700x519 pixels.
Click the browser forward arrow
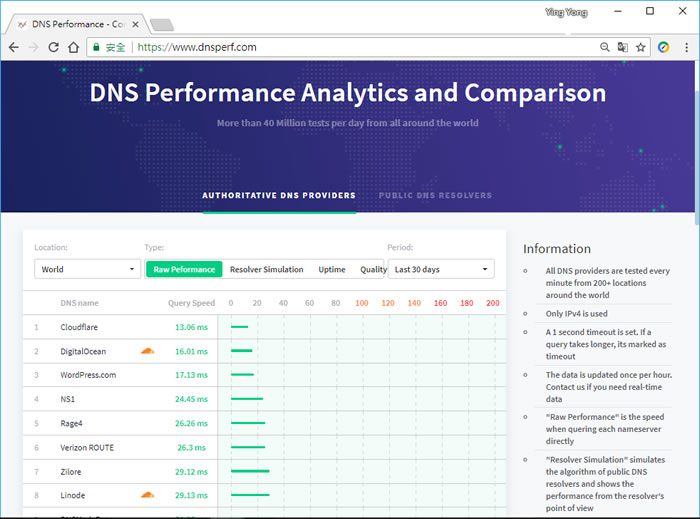tap(33, 47)
